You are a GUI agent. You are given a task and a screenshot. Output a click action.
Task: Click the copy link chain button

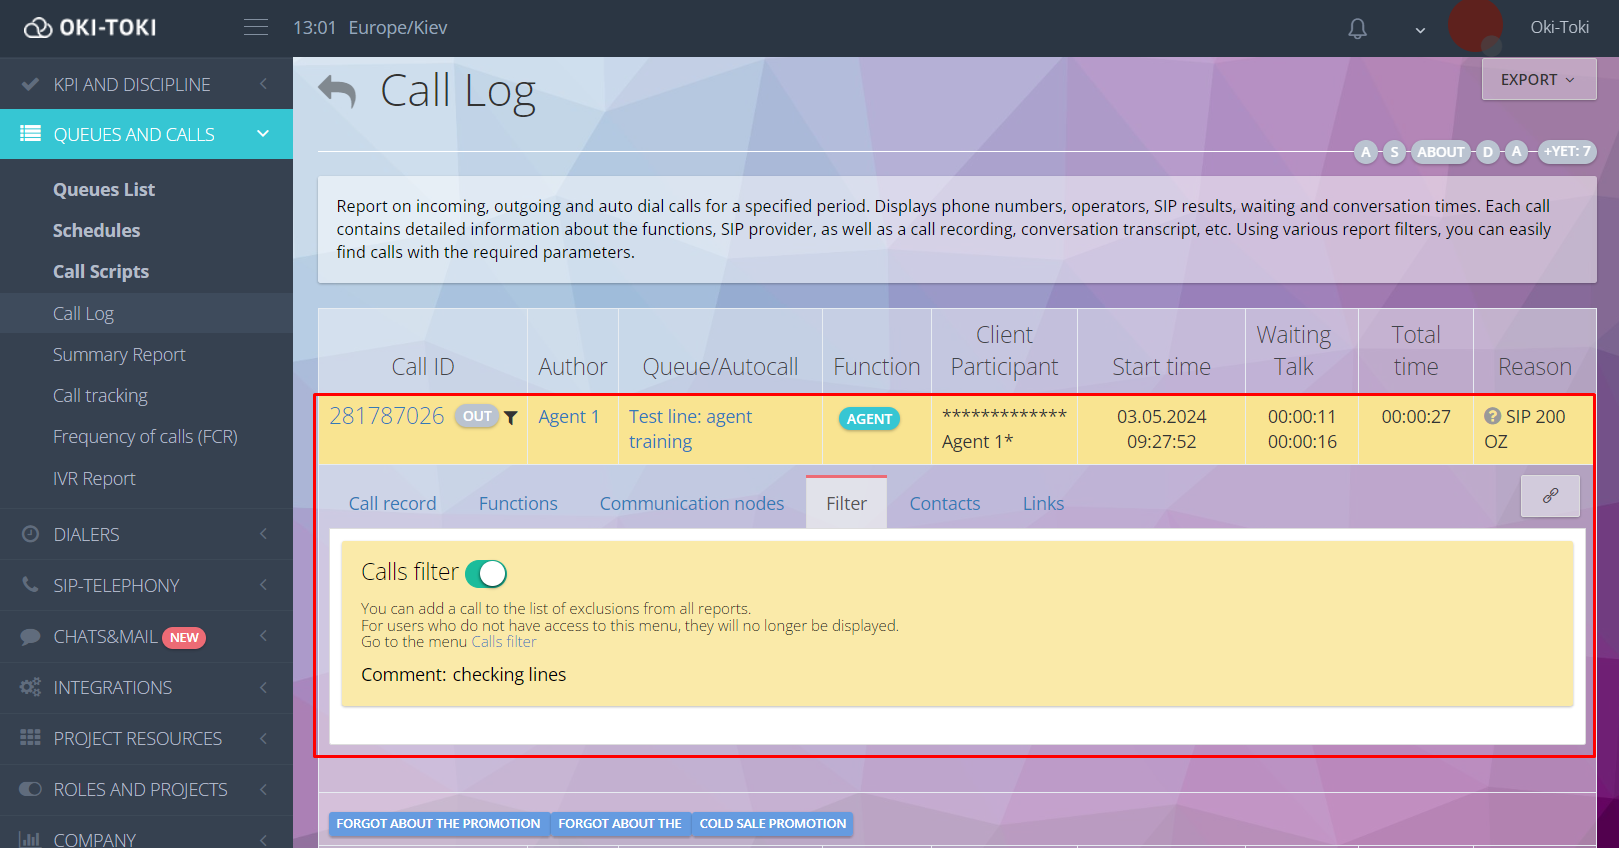click(x=1550, y=496)
